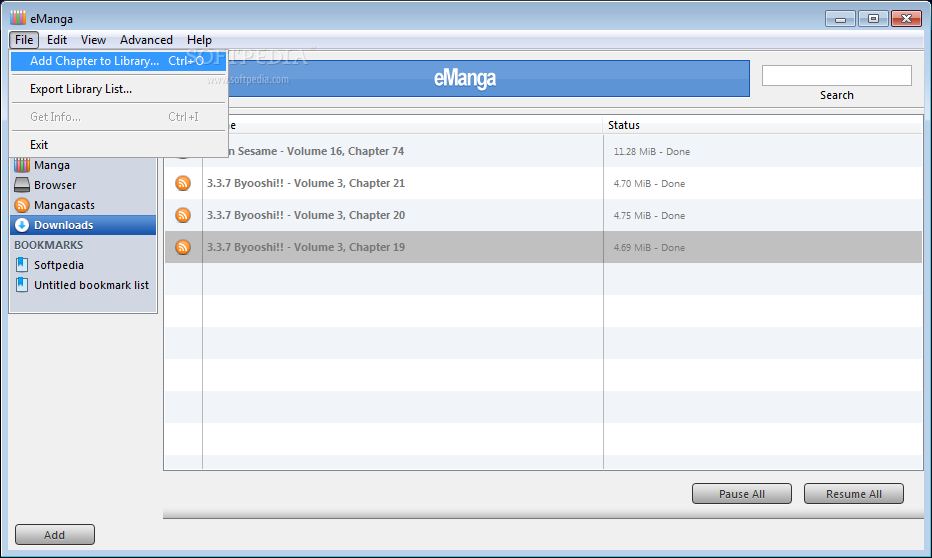The image size is (932, 558).
Task: Click the 11.28 MiB - Done status
Action: click(651, 152)
